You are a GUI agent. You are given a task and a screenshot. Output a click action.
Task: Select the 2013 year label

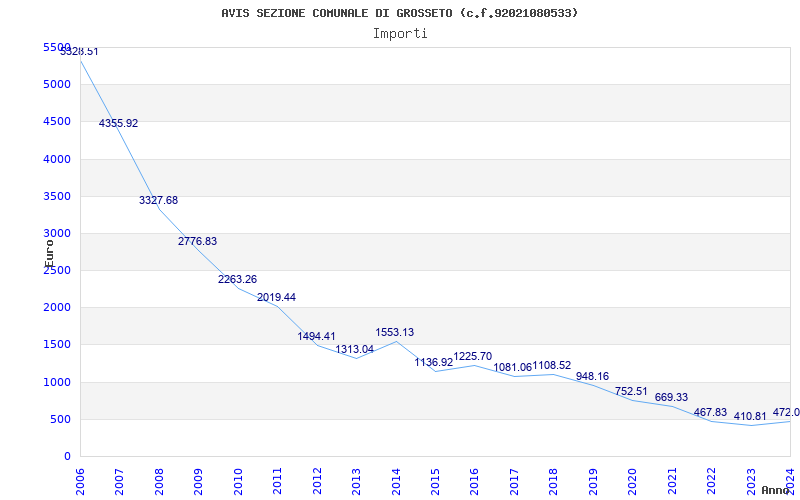pos(356,482)
